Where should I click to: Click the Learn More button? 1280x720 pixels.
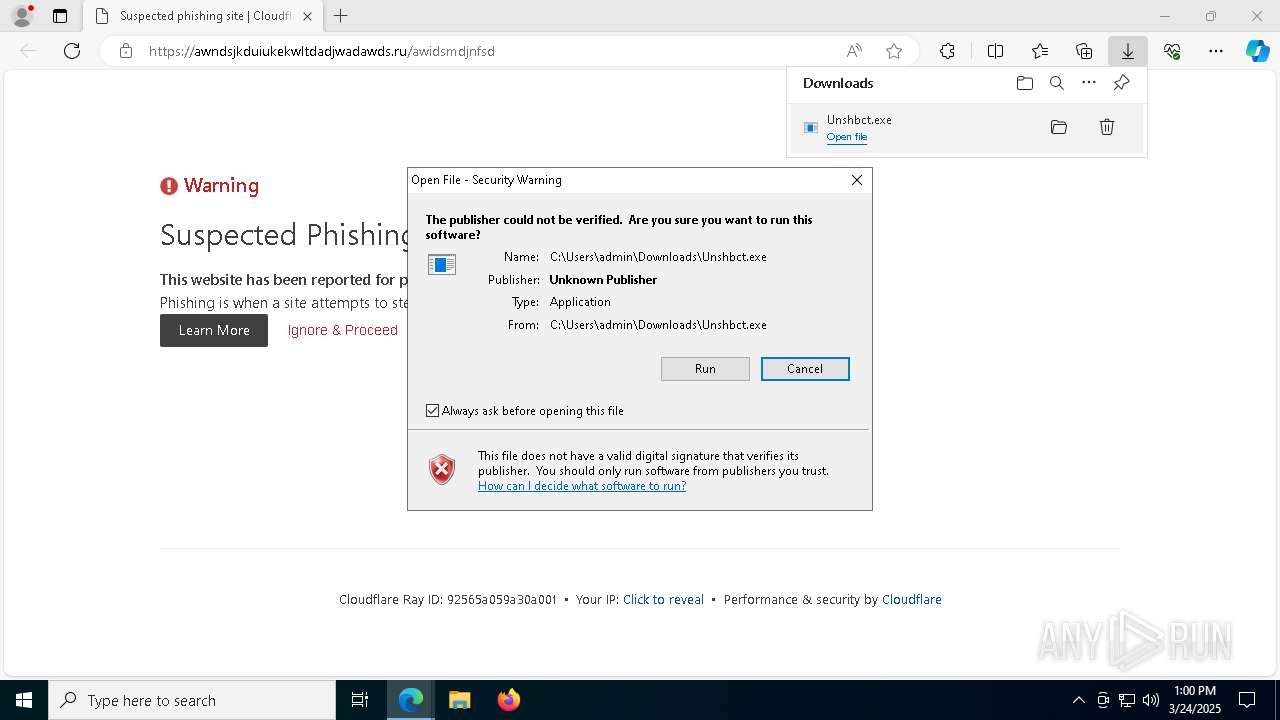(x=214, y=331)
